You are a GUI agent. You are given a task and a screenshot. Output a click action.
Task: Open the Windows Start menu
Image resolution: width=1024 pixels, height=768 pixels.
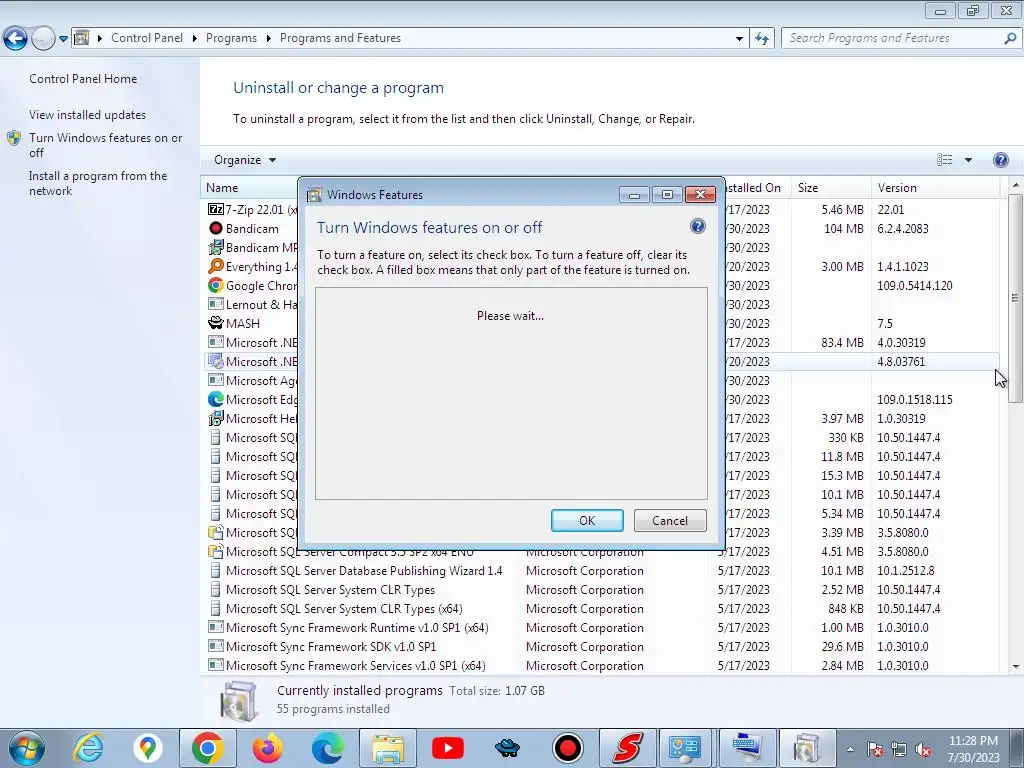(x=25, y=748)
